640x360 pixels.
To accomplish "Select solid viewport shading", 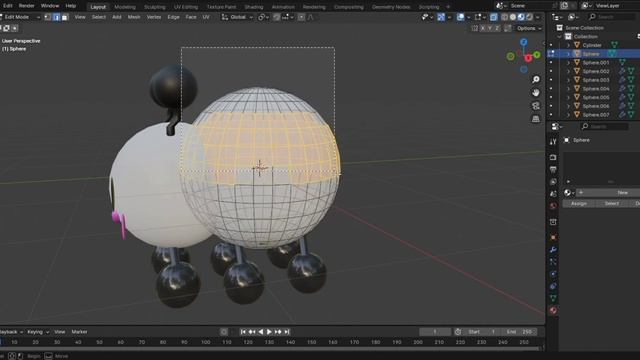I will coord(513,17).
